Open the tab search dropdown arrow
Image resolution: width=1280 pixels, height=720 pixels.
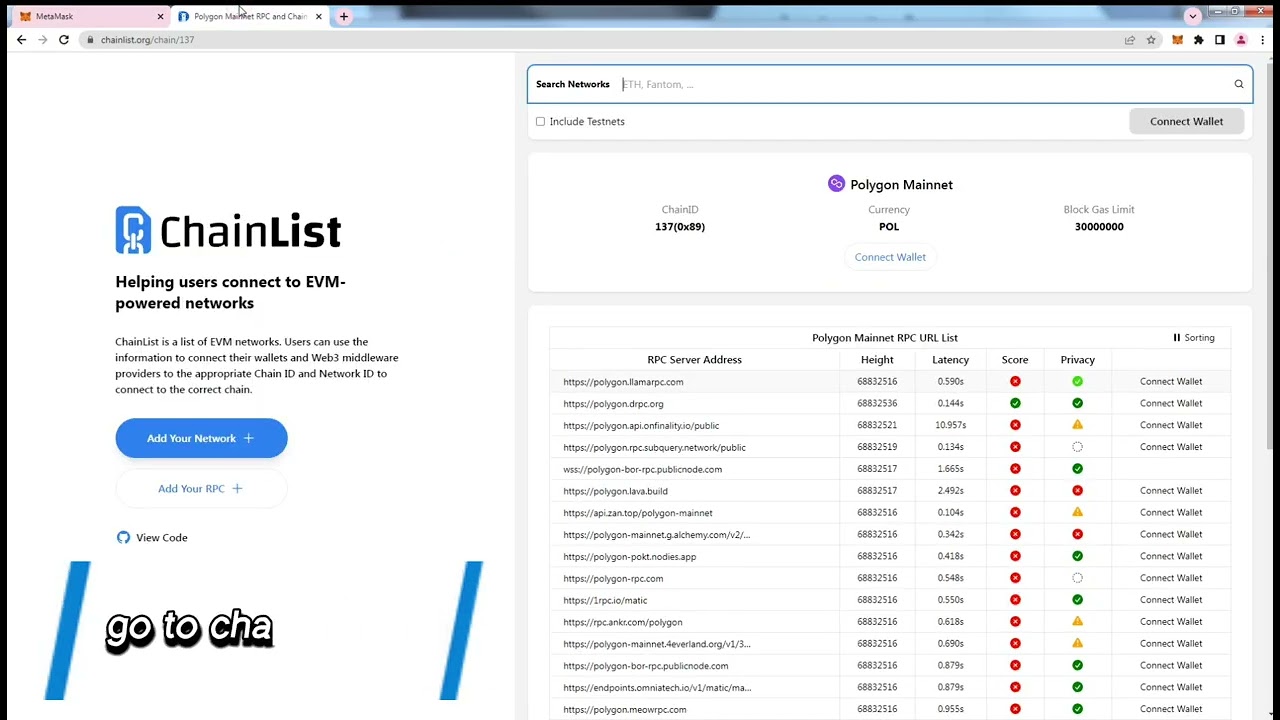(1192, 16)
